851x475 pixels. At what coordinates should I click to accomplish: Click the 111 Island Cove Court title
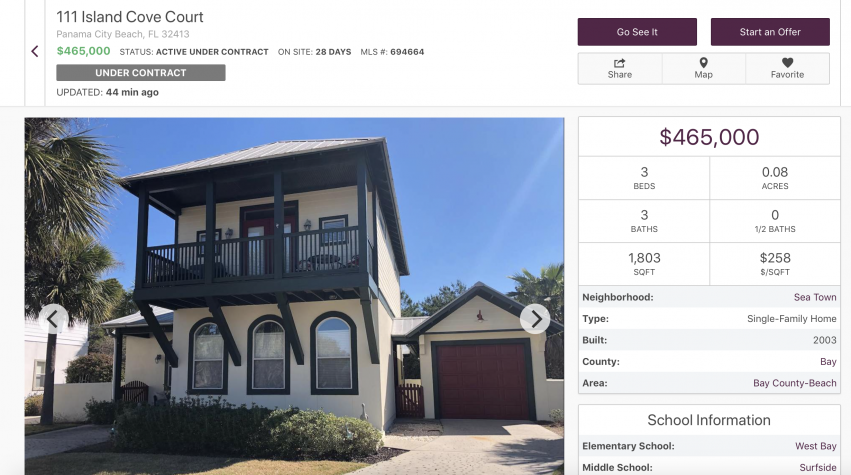[130, 17]
